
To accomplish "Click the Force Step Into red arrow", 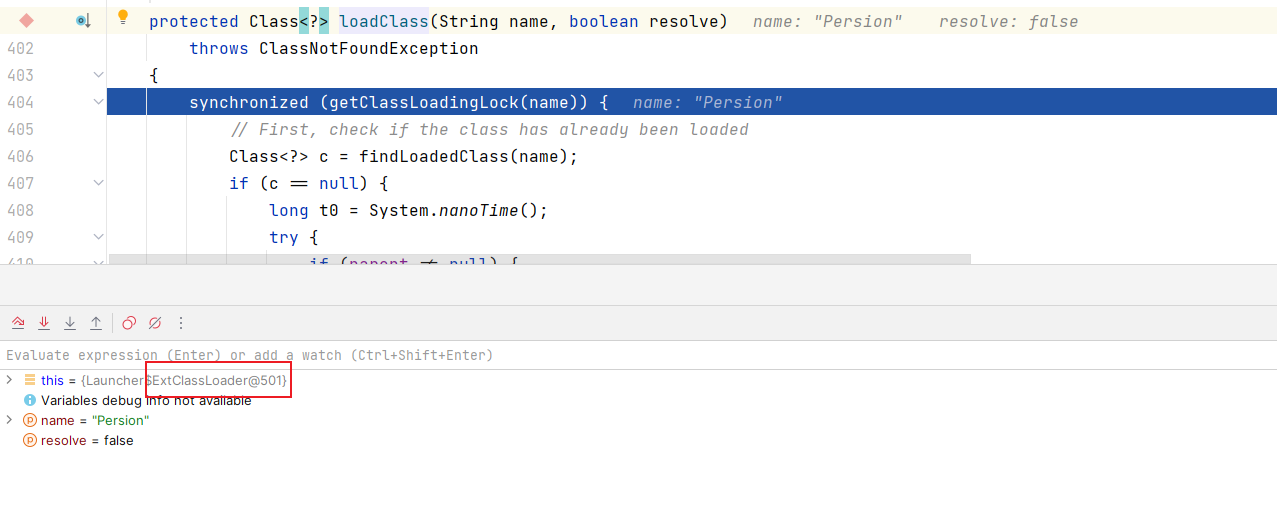I will pos(44,323).
